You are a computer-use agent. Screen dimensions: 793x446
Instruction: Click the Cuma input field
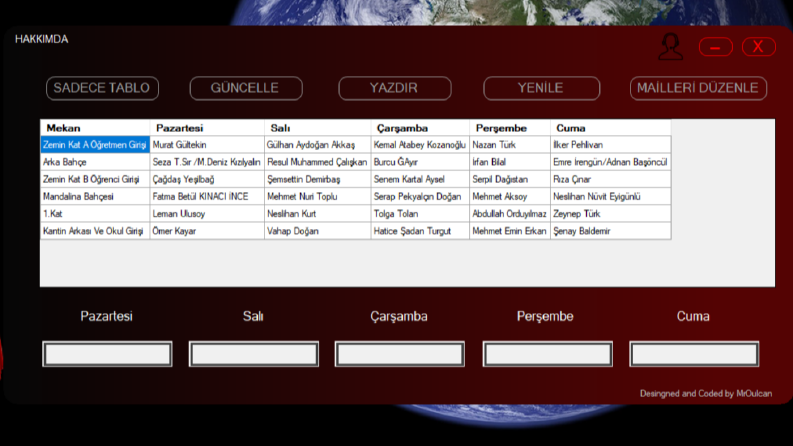click(694, 354)
